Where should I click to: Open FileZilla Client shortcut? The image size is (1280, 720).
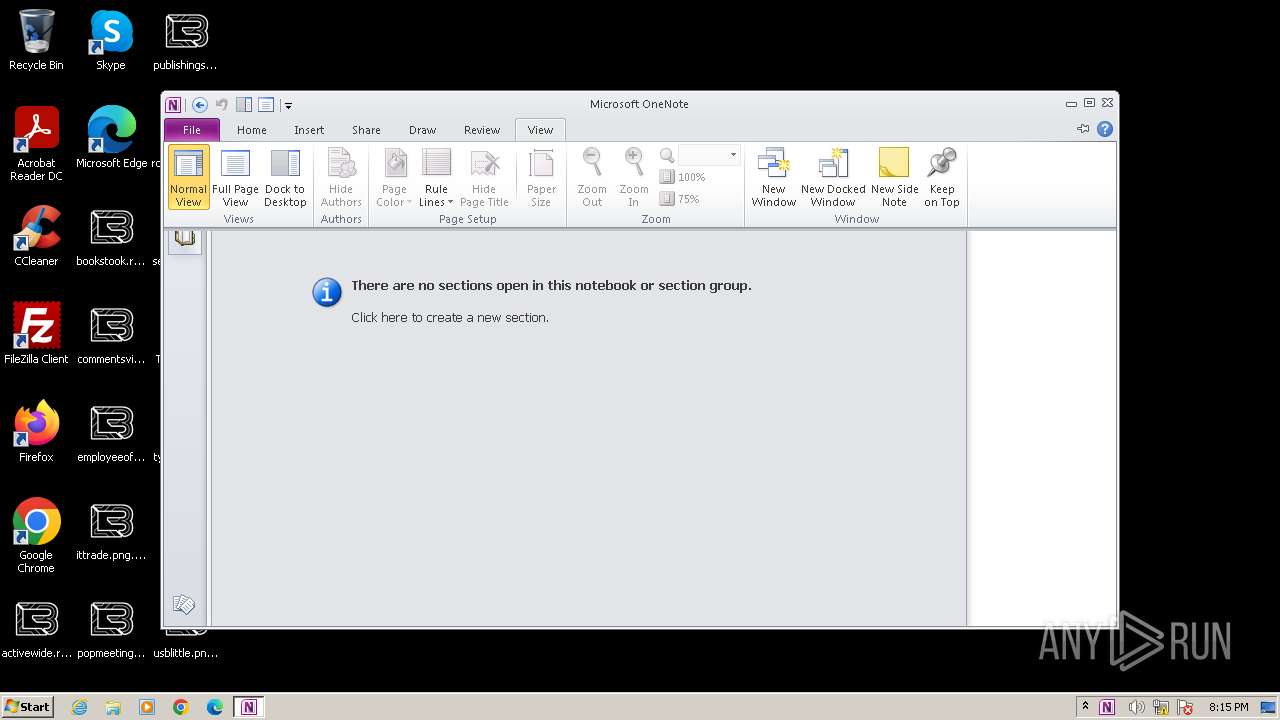pyautogui.click(x=36, y=334)
